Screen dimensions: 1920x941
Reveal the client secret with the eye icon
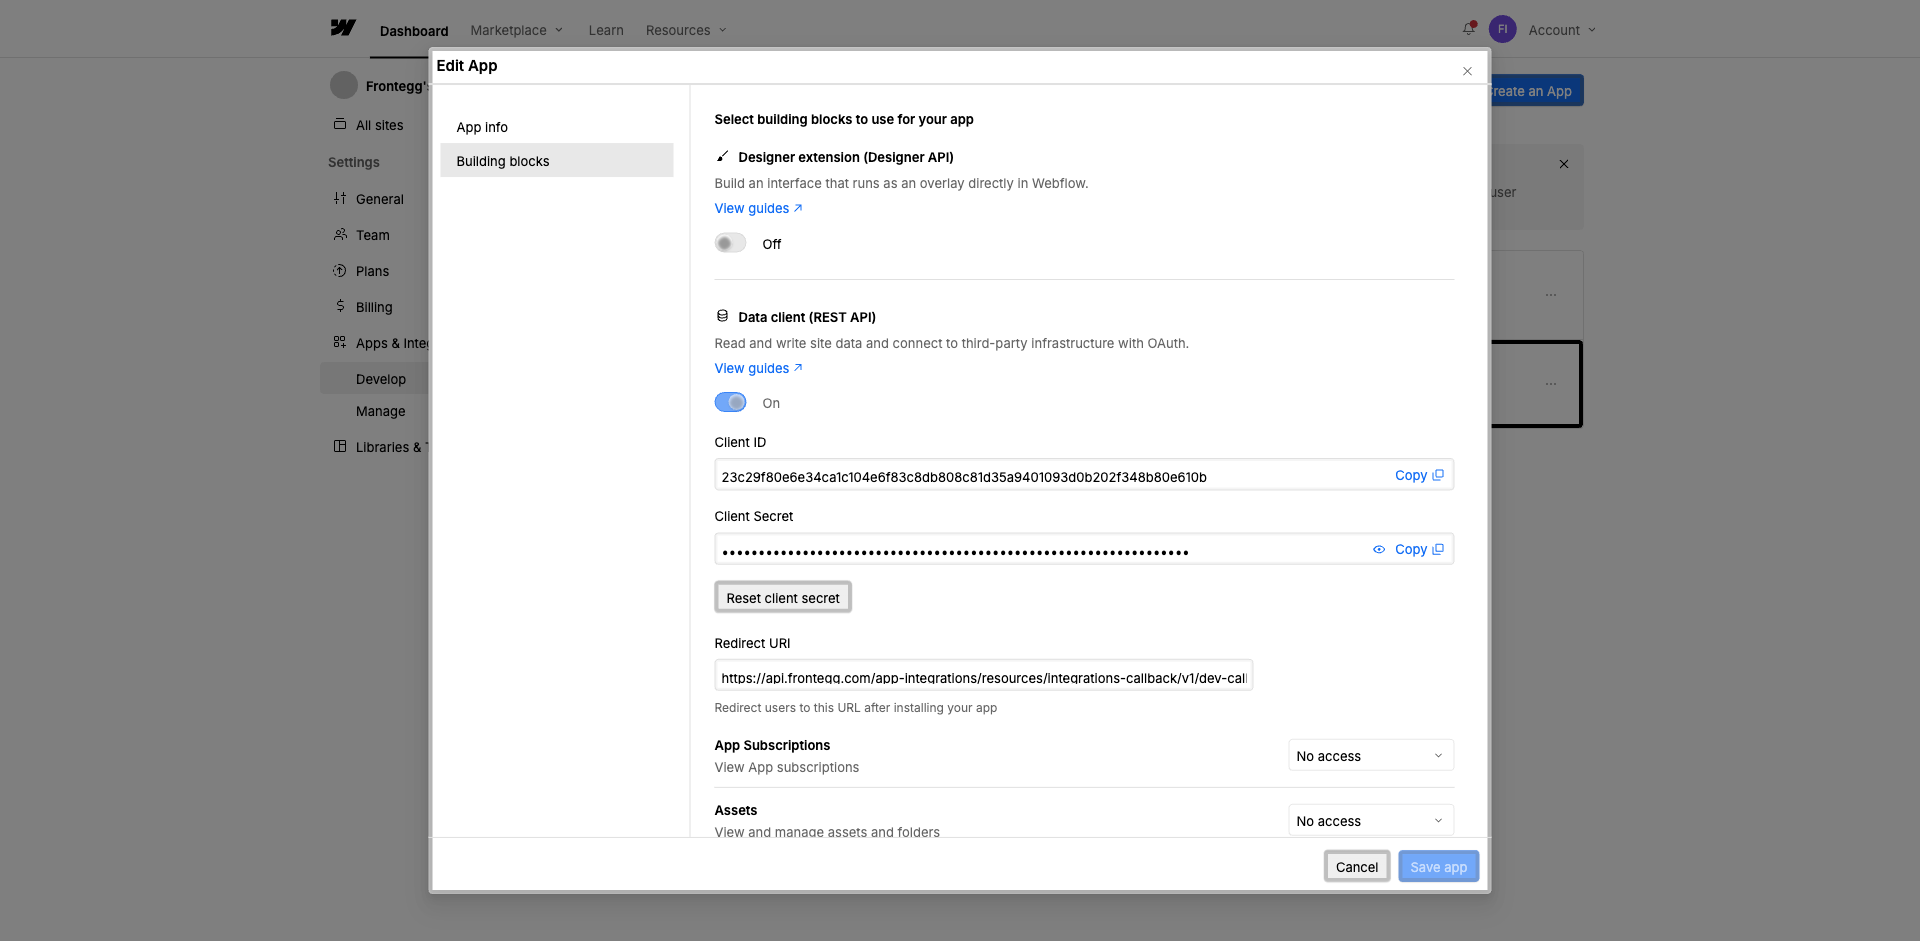[1379, 549]
